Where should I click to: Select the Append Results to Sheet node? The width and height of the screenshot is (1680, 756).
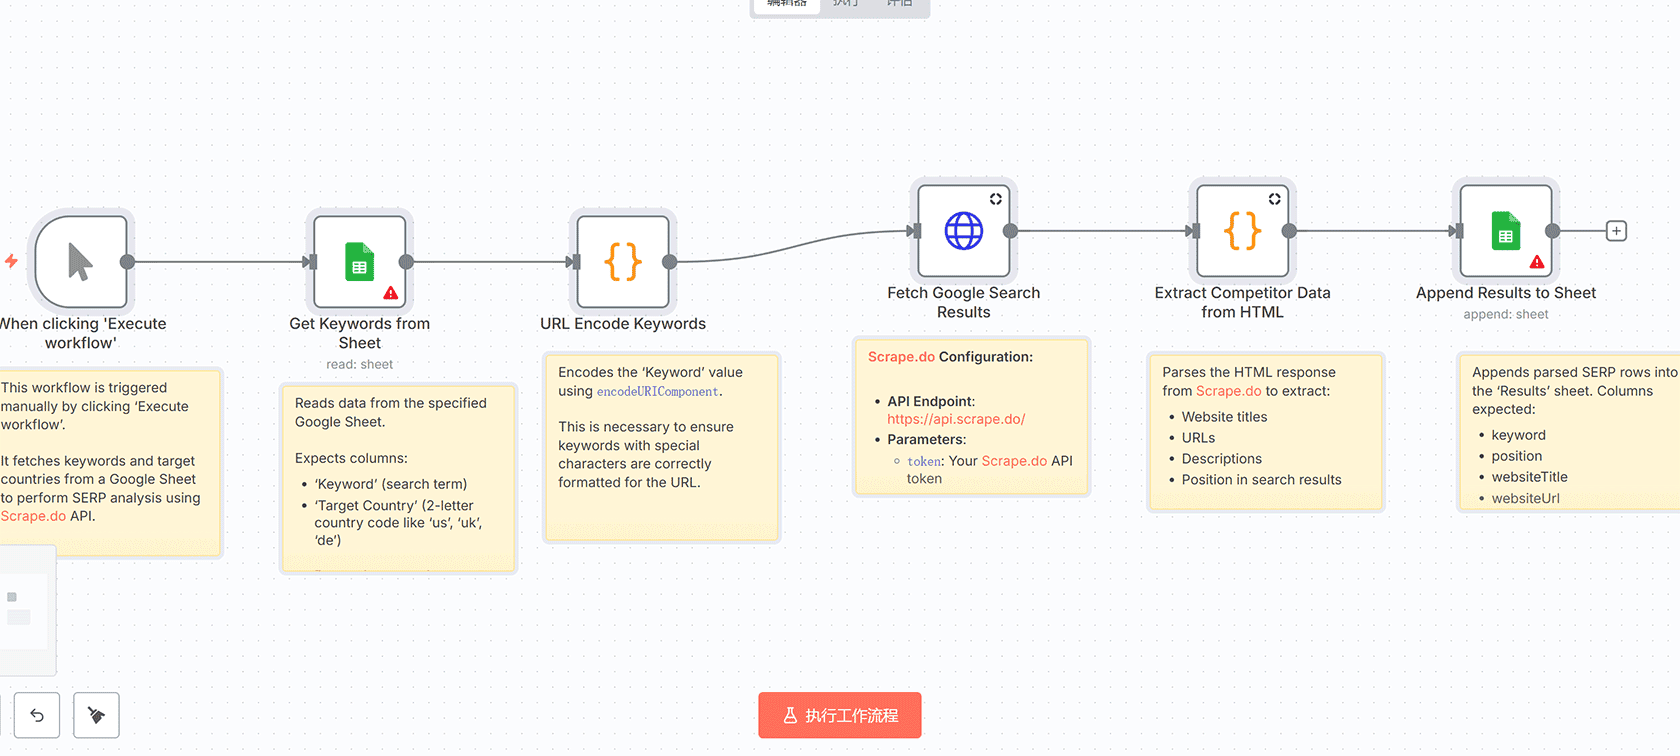pyautogui.click(x=1505, y=231)
